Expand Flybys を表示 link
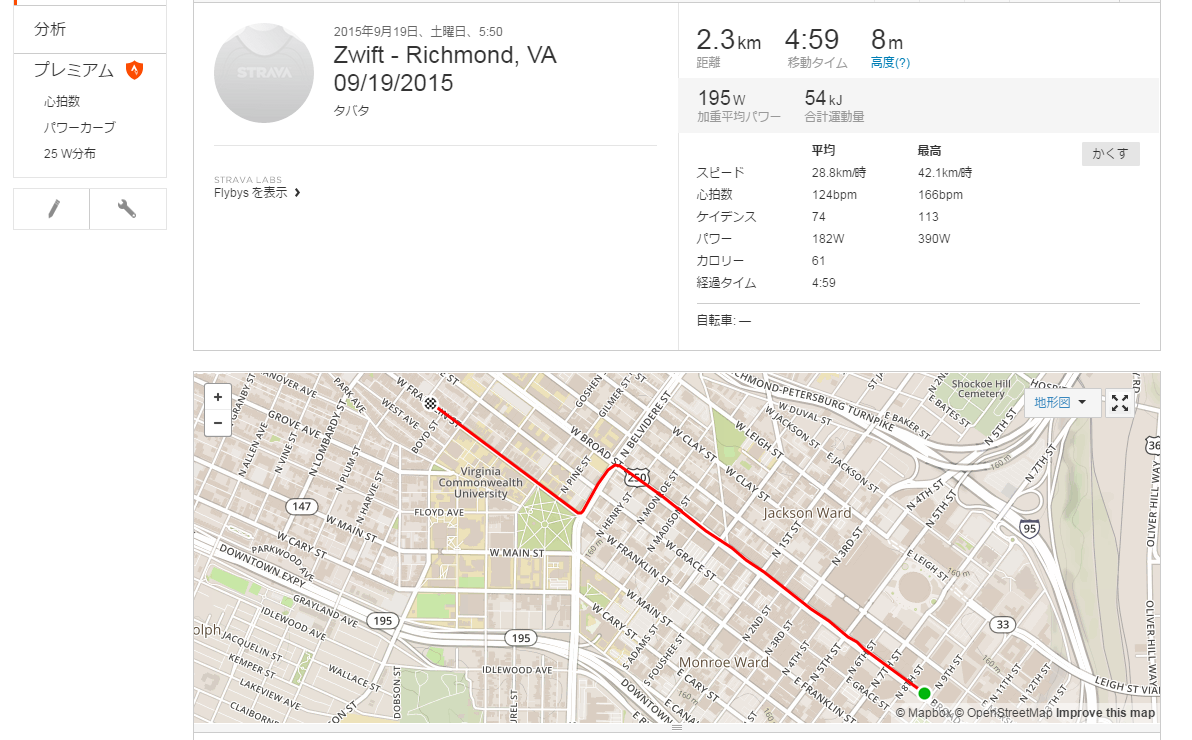Viewport: 1192px width, 740px height. pyautogui.click(x=257, y=193)
